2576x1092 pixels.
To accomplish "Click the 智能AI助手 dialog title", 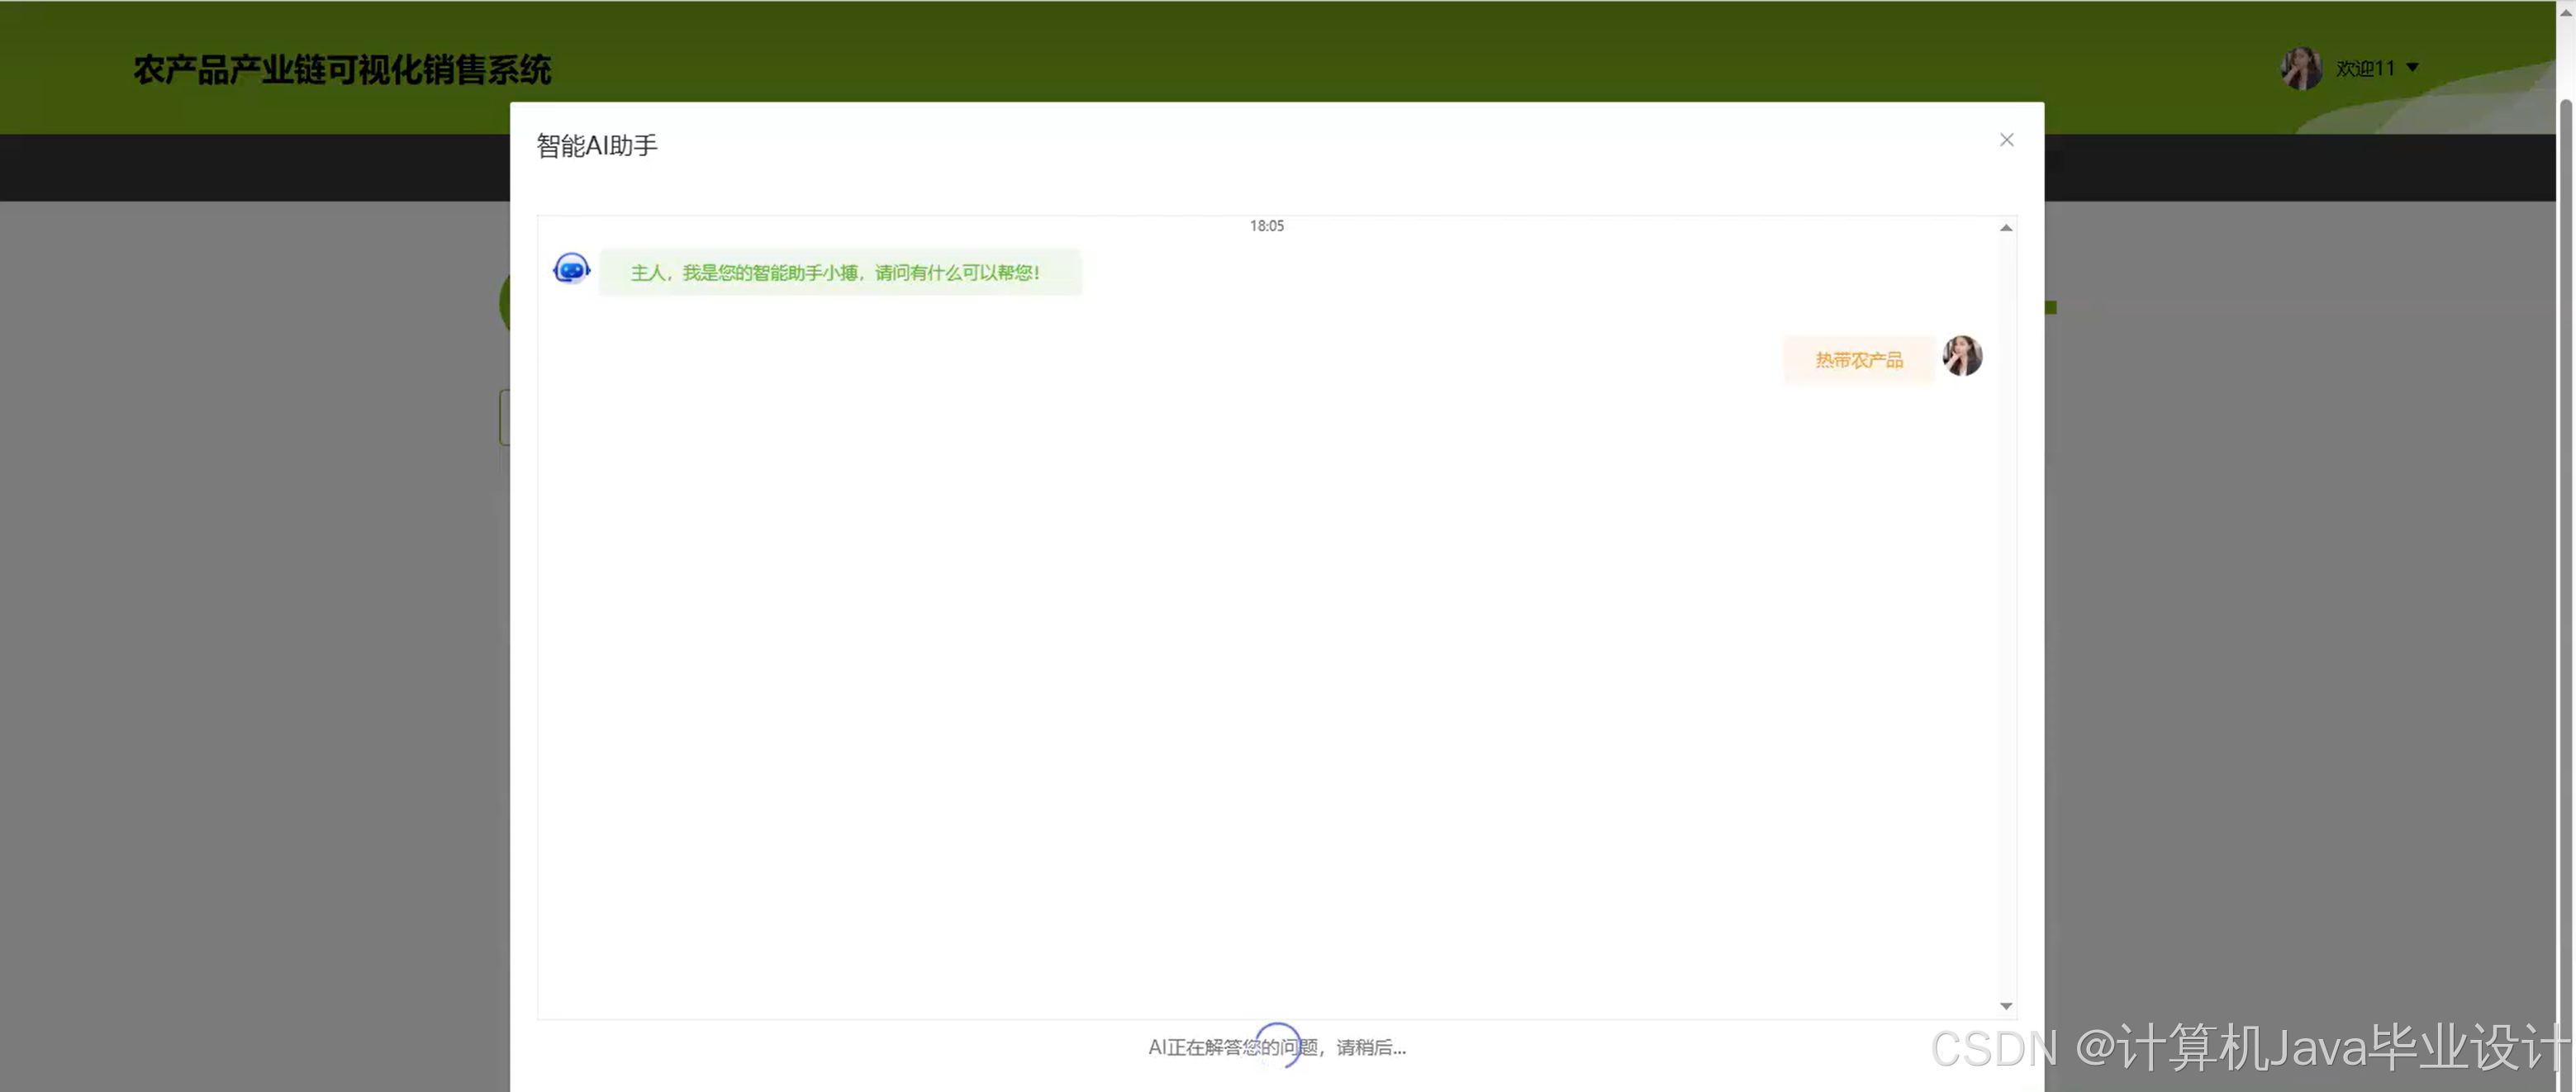I will 597,146.
